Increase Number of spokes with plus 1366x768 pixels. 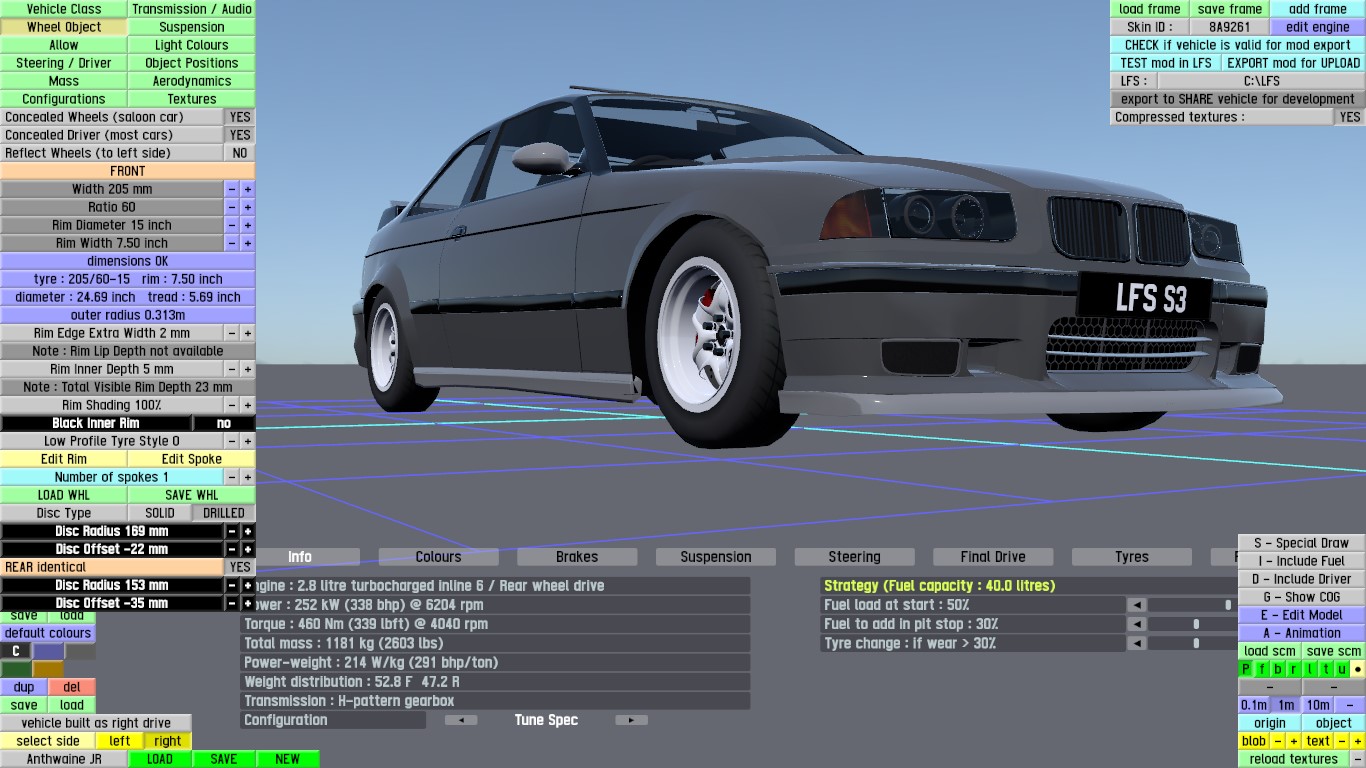point(248,477)
